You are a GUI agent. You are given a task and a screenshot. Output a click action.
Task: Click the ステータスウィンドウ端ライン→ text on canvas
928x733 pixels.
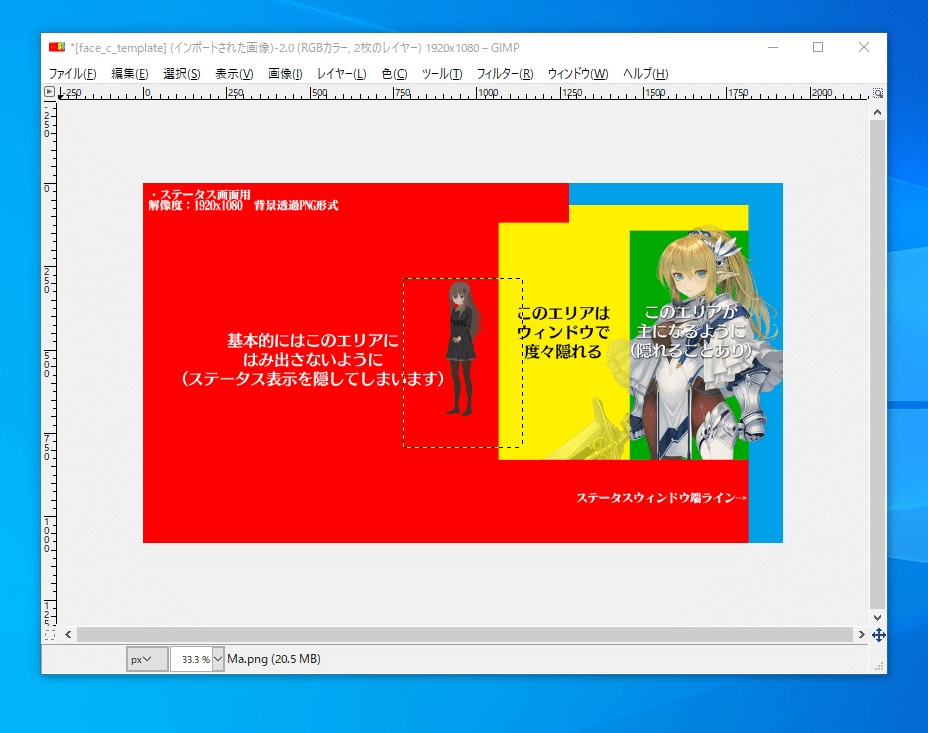click(x=661, y=498)
